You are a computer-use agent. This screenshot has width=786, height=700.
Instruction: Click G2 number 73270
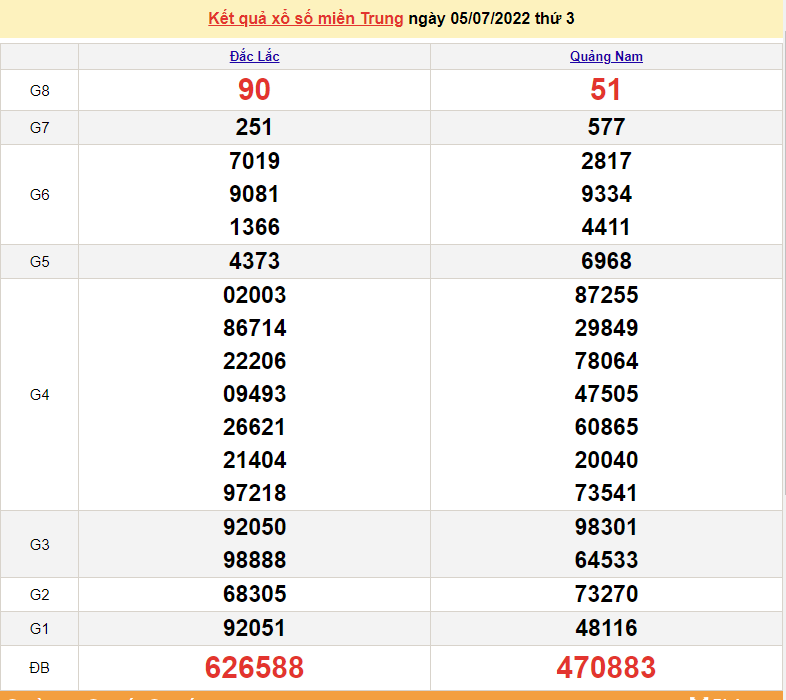606,594
